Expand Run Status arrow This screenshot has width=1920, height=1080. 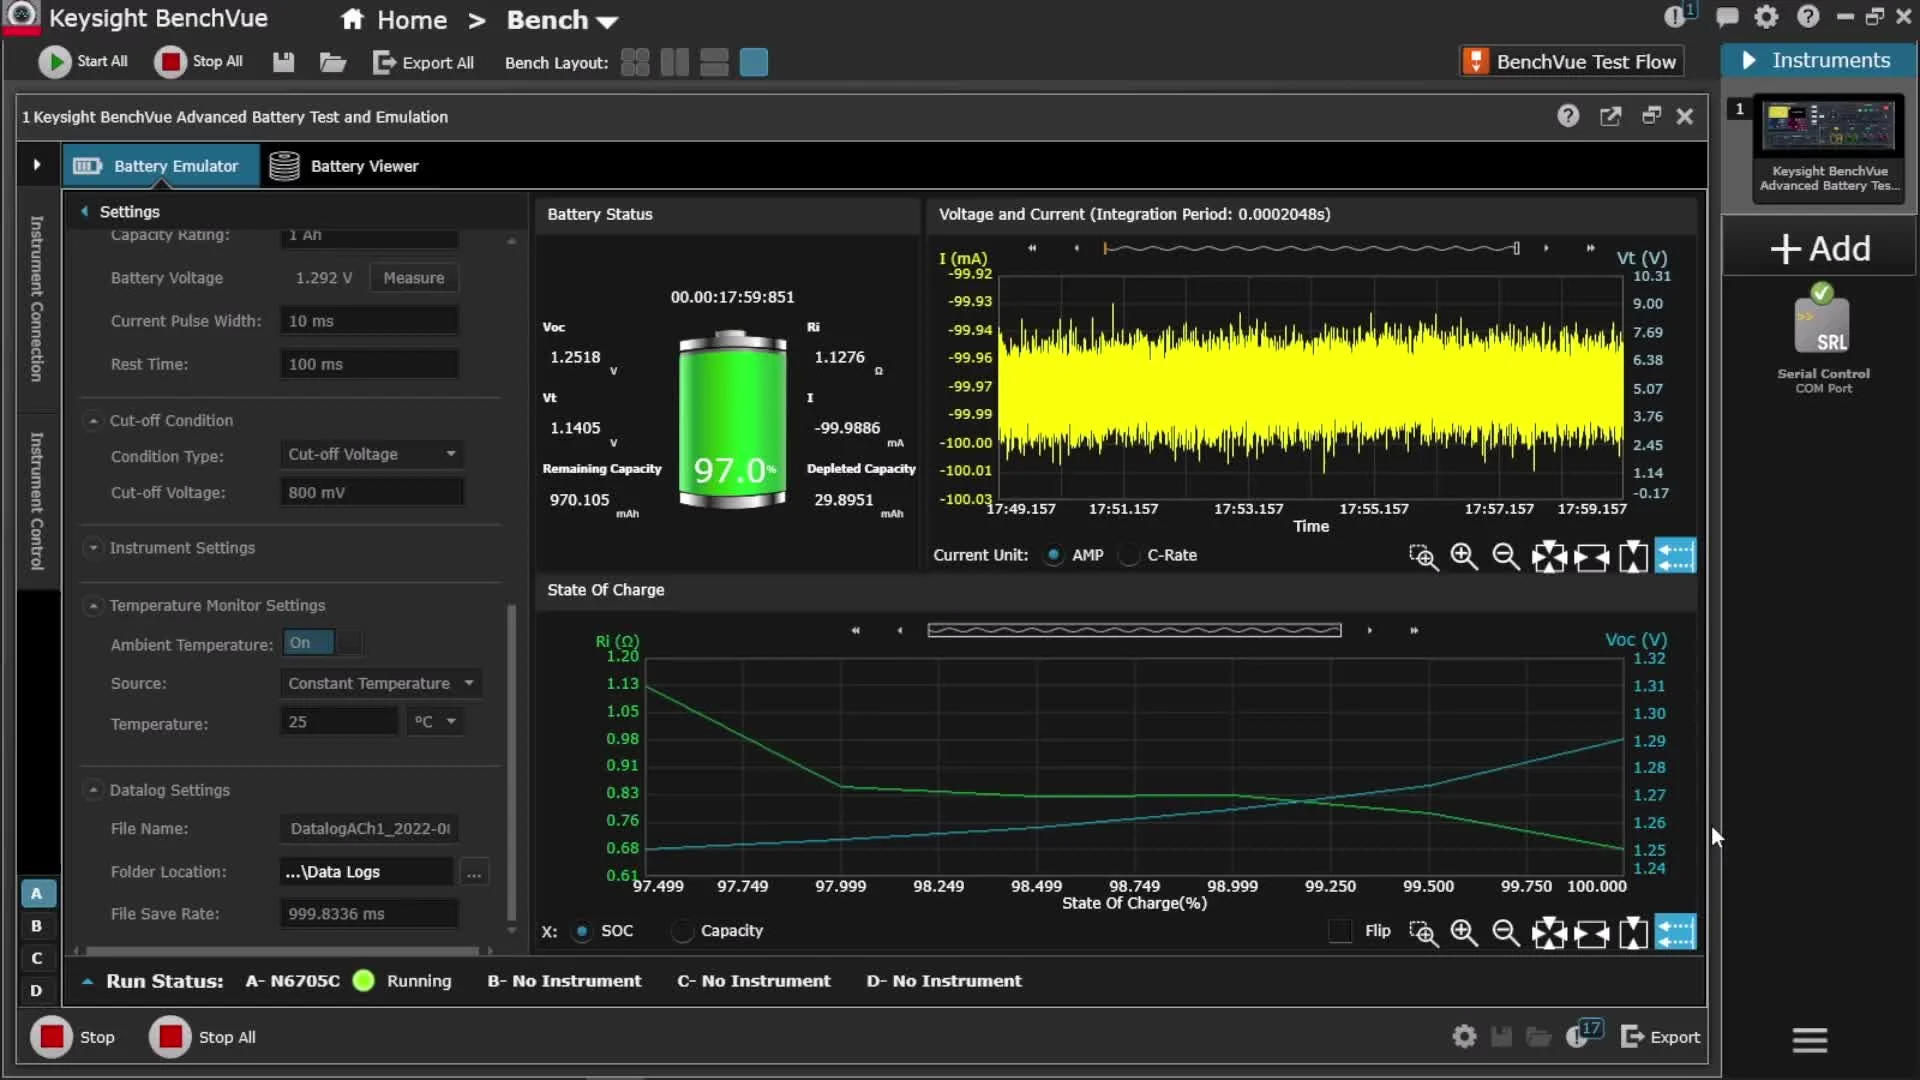87,981
